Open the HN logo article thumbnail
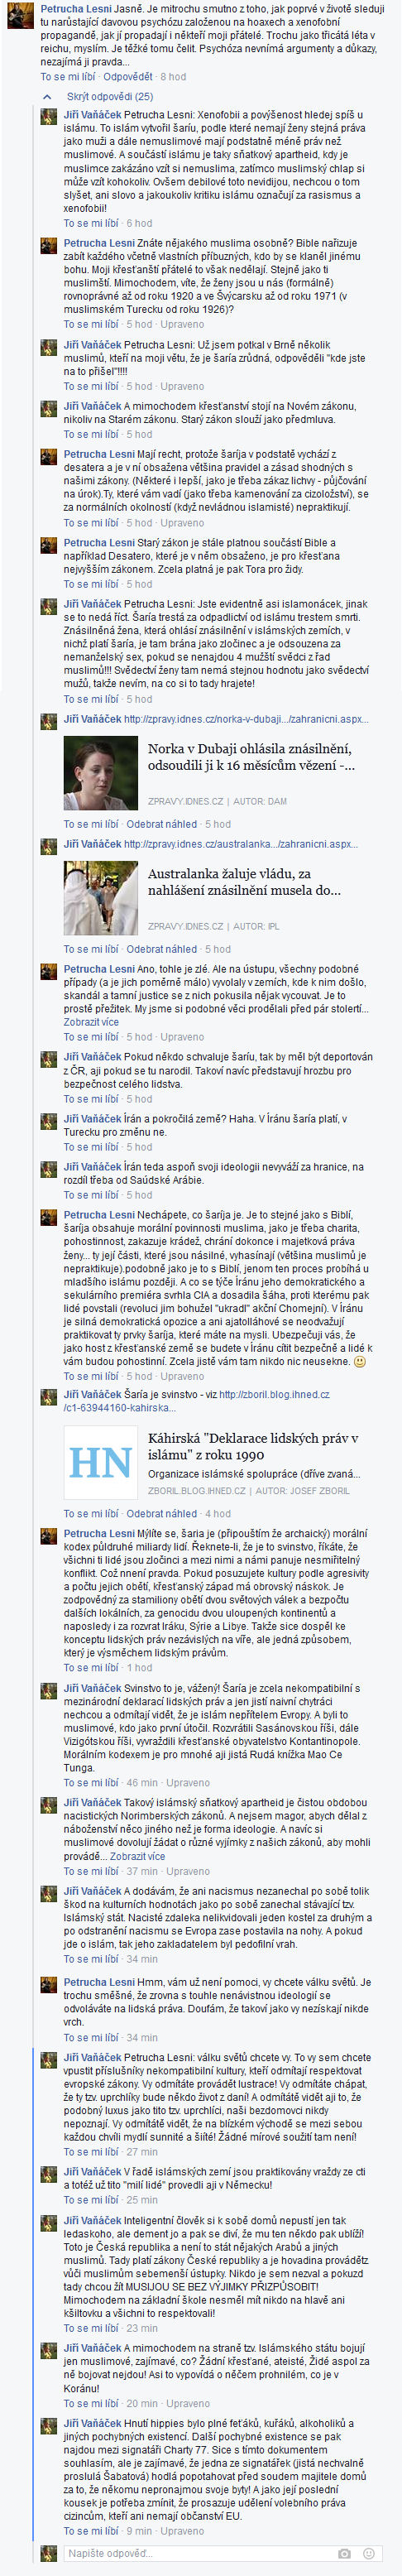 (101, 1461)
